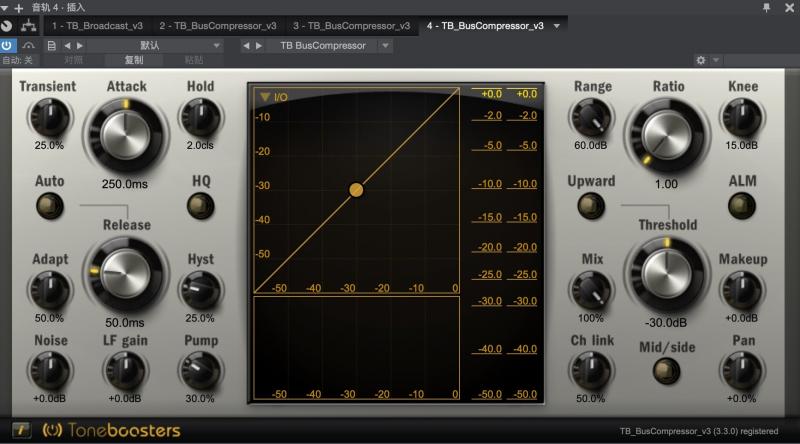Click the 1.00 ratio value
Viewport: 800px width, 444px height.
pyautogui.click(x=666, y=184)
